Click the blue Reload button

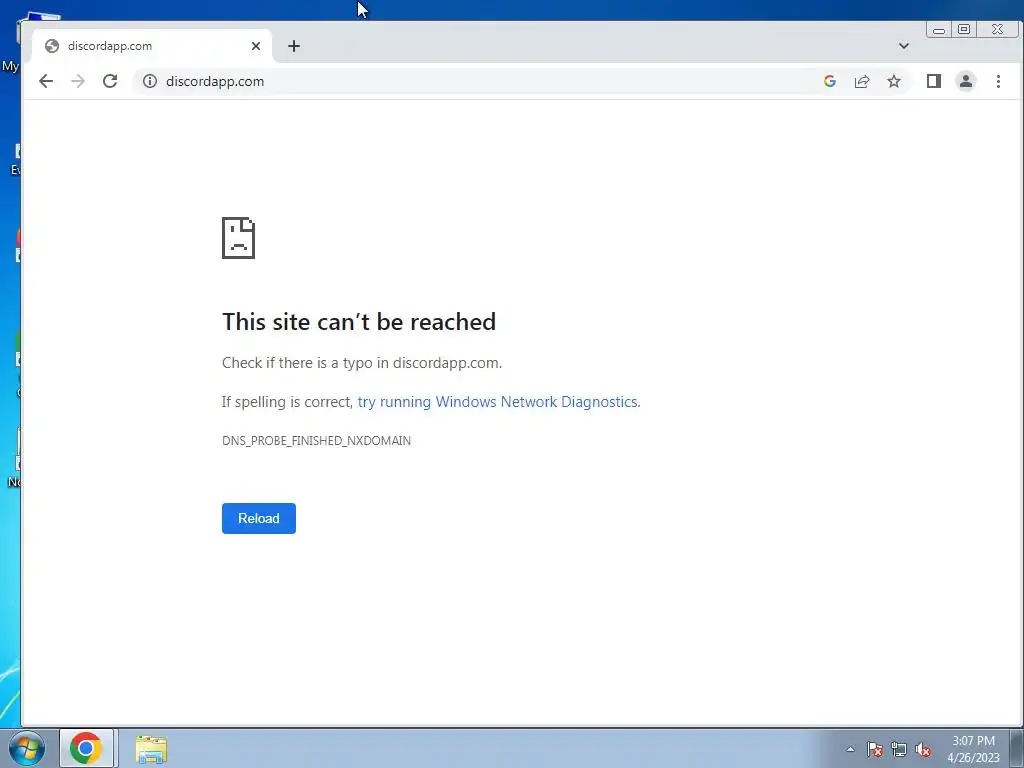(x=259, y=518)
